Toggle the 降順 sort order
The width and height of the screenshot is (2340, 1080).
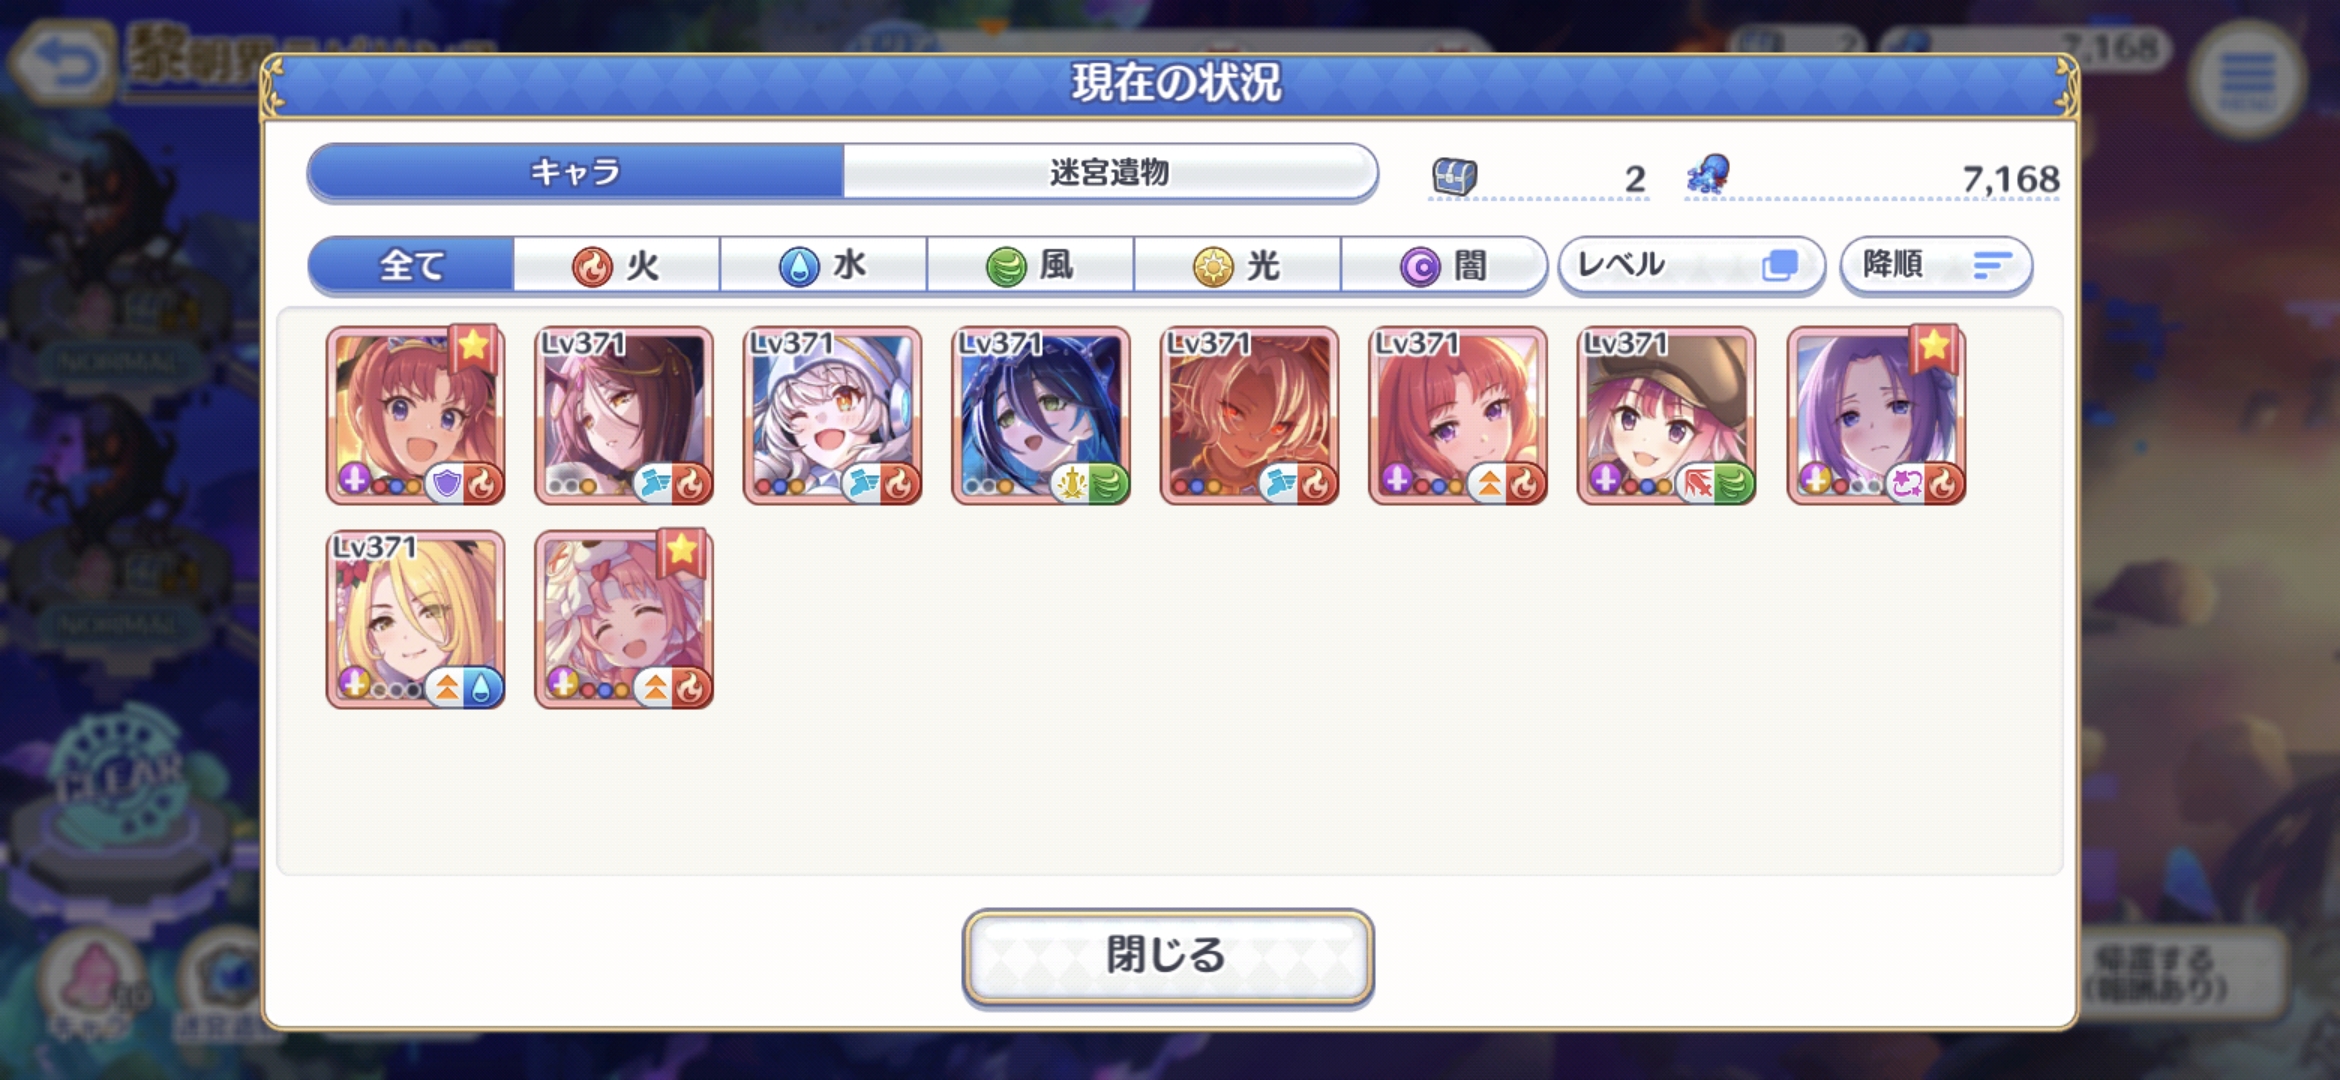[x=1936, y=265]
